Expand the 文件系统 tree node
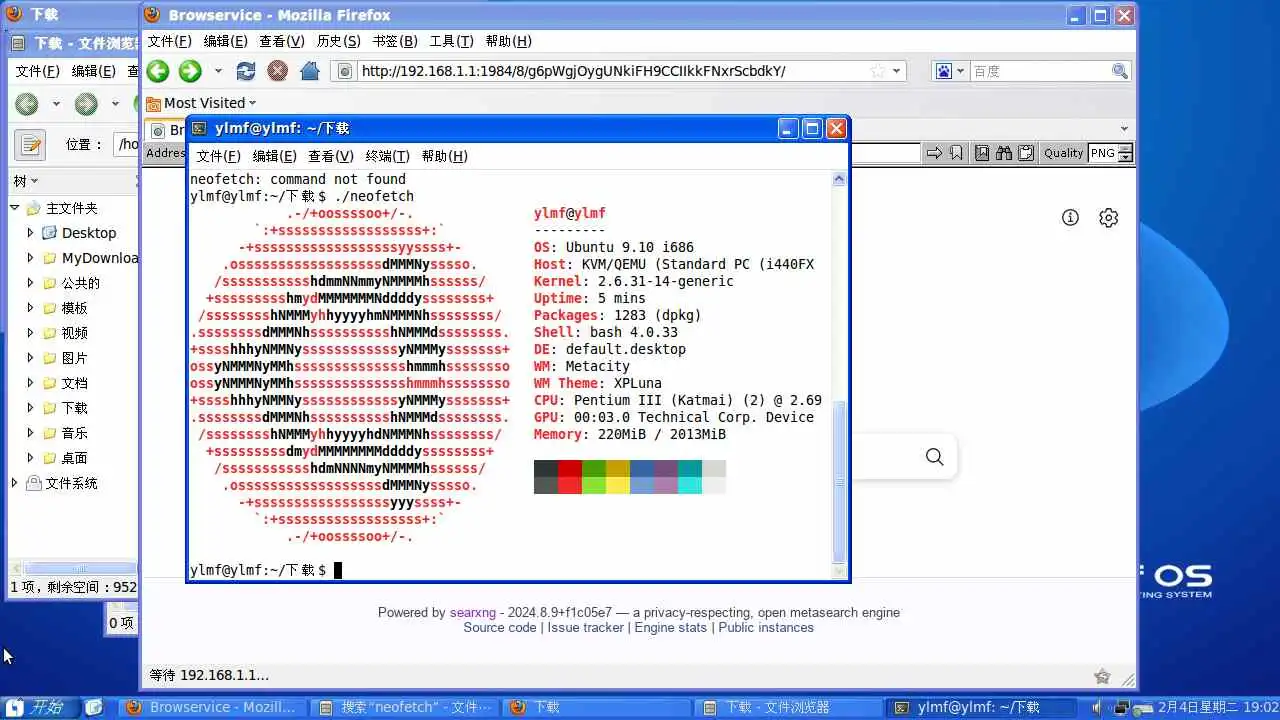Image resolution: width=1280 pixels, height=720 pixels. (x=15, y=483)
